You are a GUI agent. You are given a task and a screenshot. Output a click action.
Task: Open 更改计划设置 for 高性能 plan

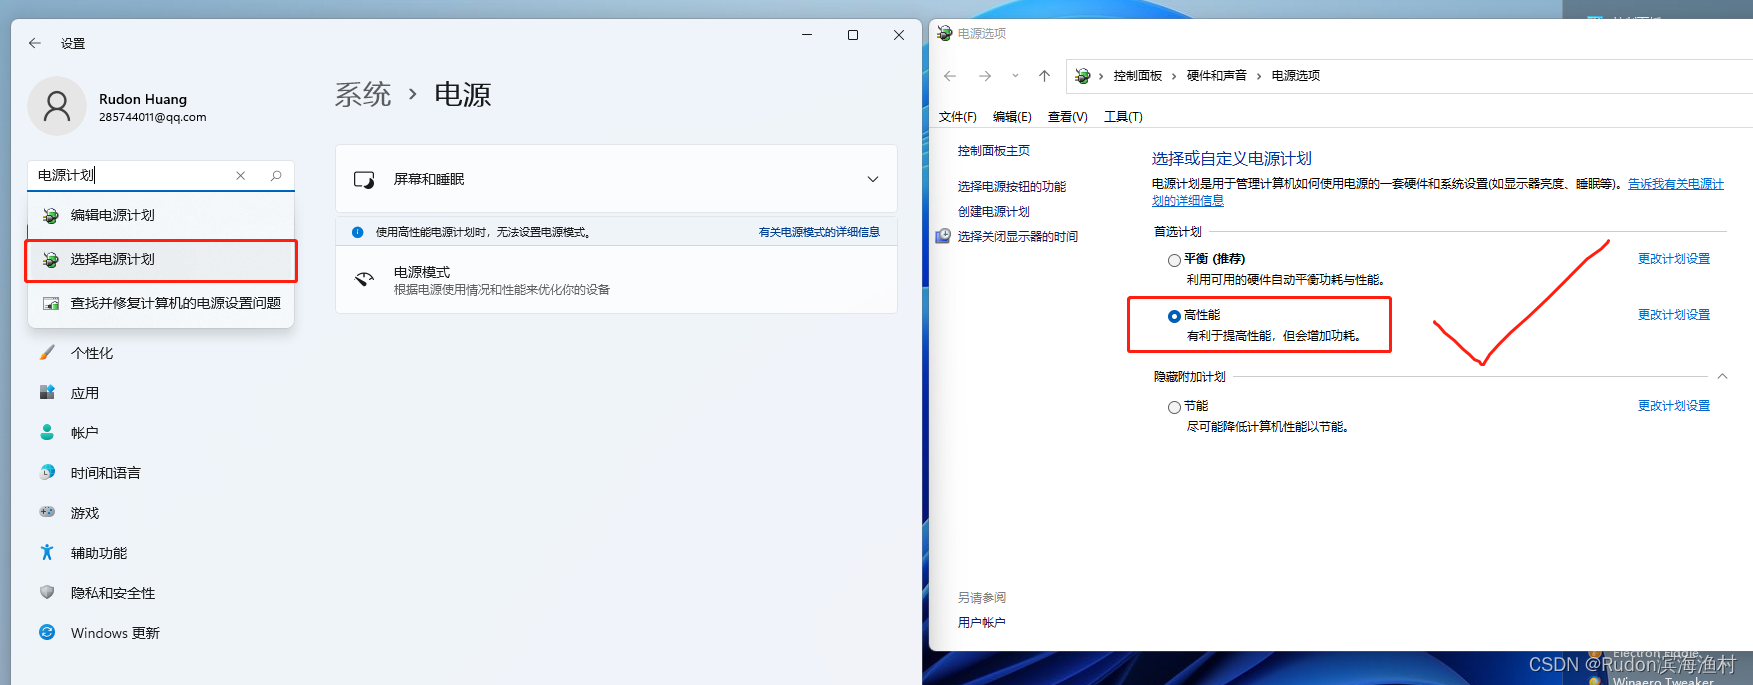click(1674, 315)
